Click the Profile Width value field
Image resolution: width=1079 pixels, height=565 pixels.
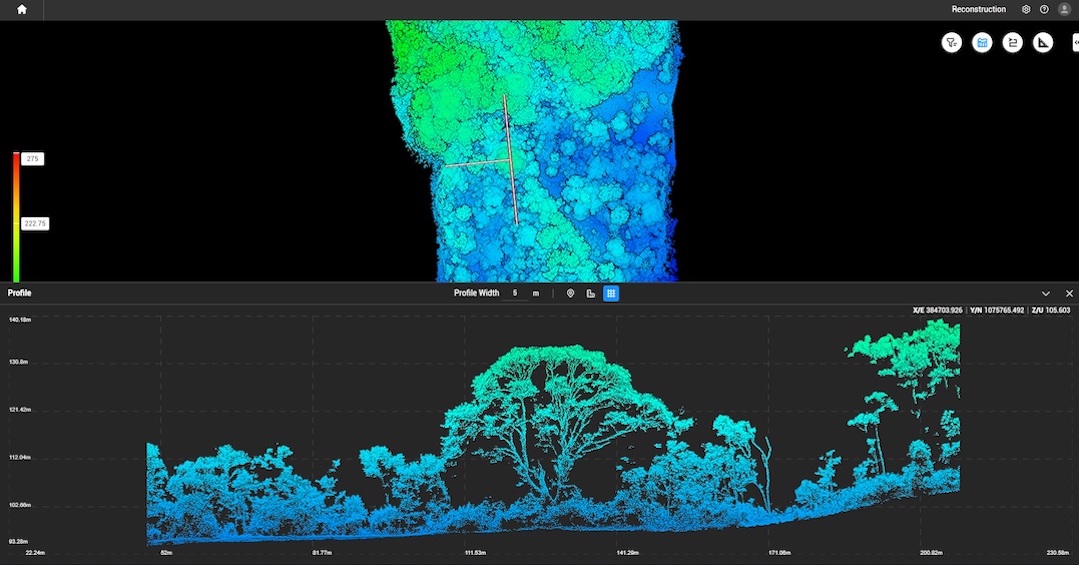point(517,293)
